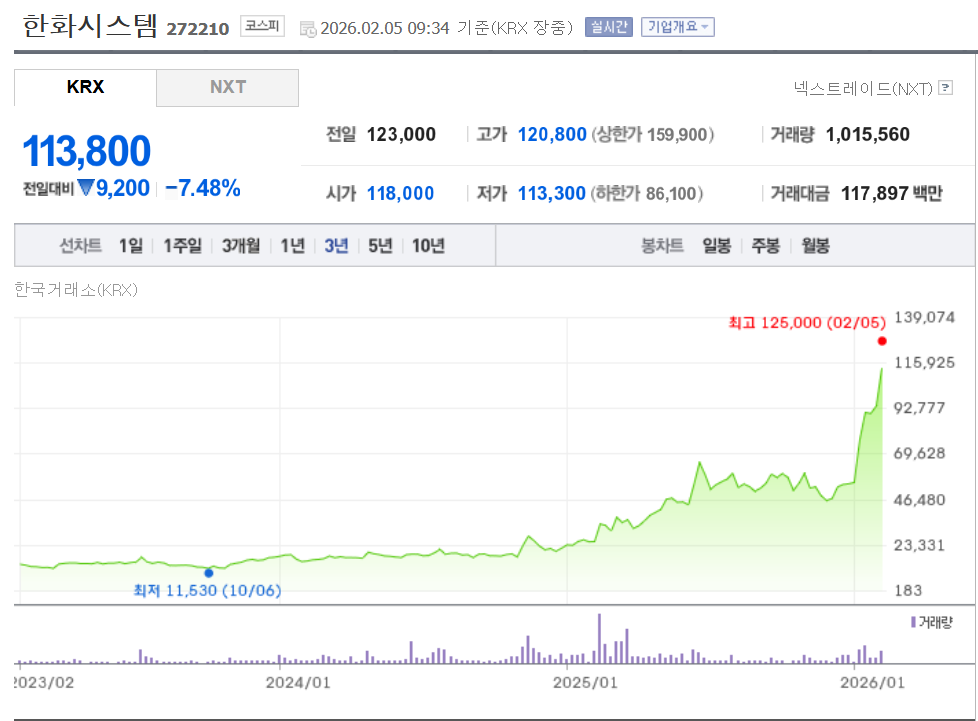Click the price change value 9,200
Viewport: 978px width, 721px height.
tap(123, 188)
